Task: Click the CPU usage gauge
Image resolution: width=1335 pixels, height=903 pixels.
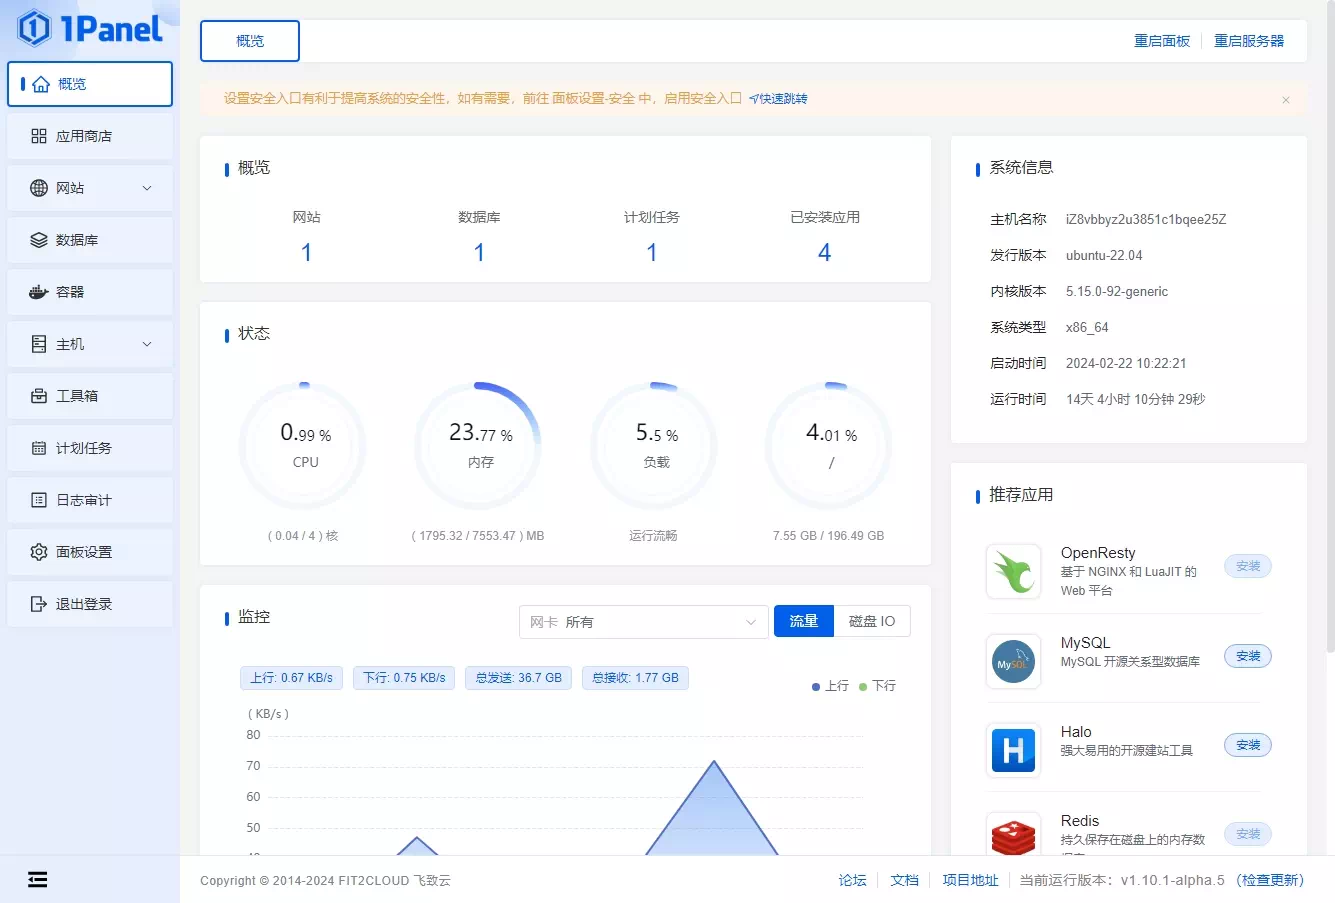Action: (304, 445)
